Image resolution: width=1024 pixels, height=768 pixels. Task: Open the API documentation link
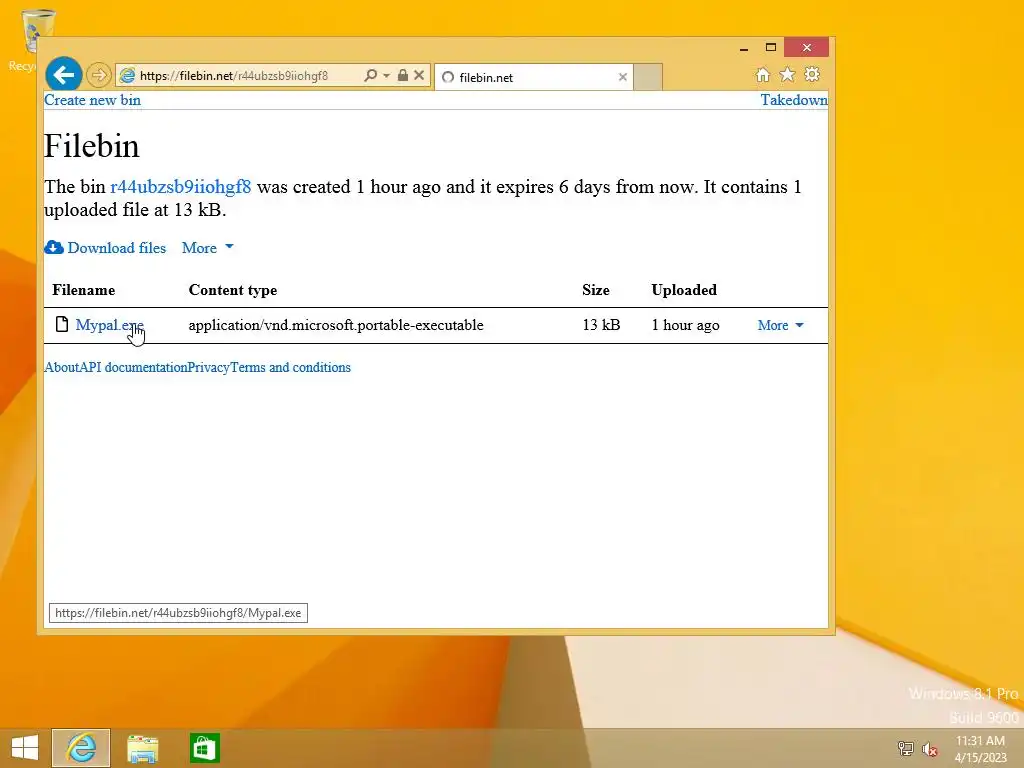coord(133,367)
